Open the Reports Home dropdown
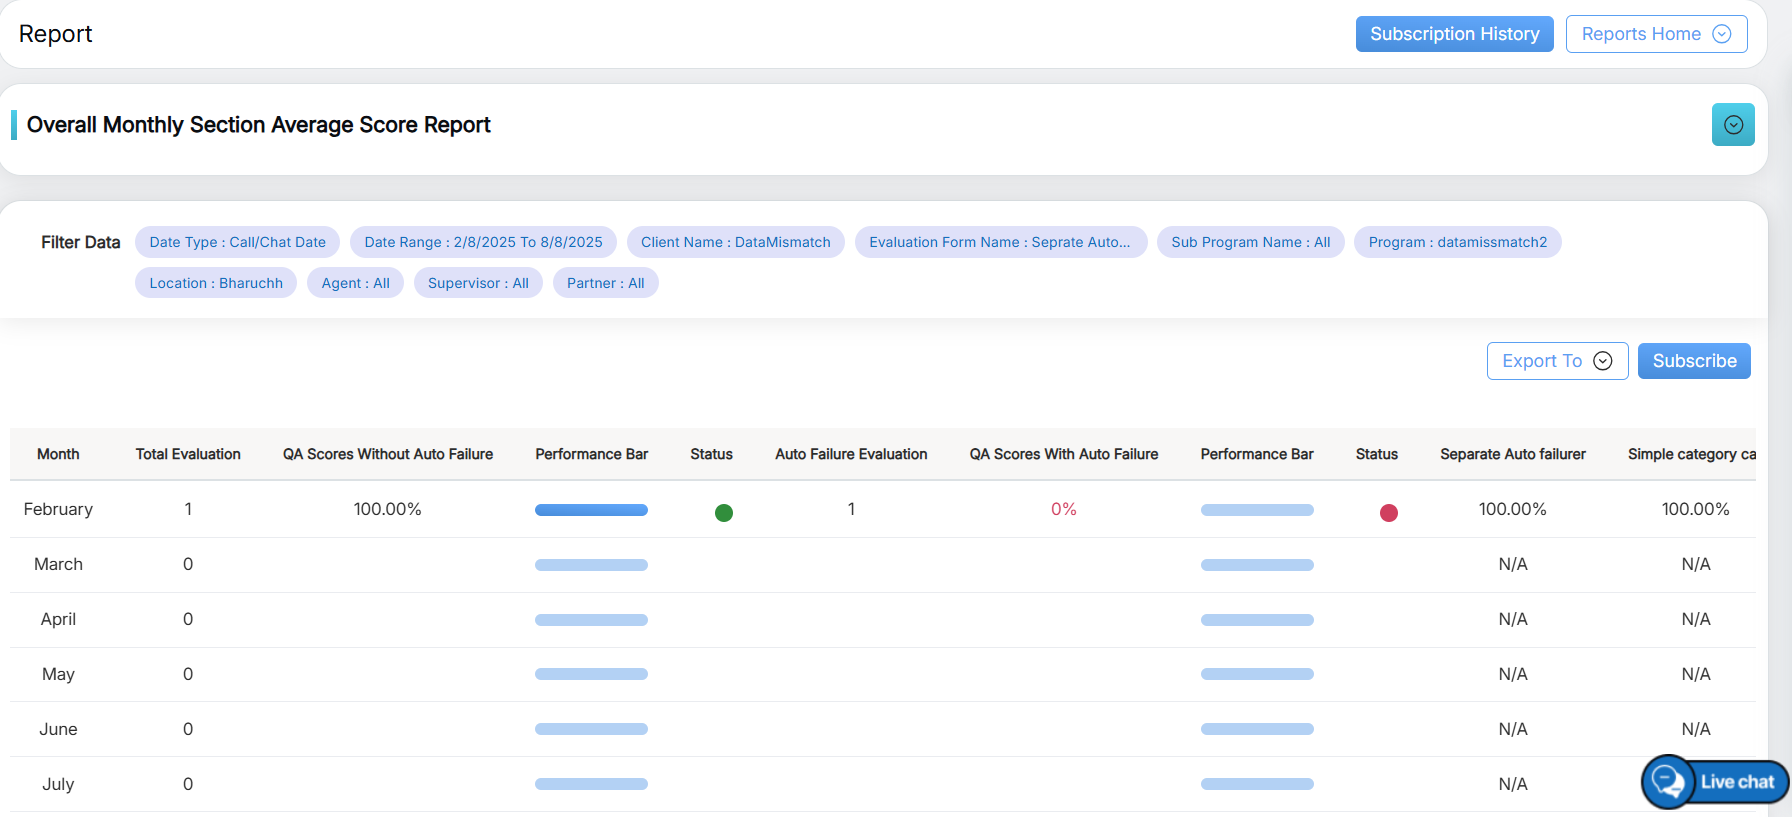 coord(1655,34)
